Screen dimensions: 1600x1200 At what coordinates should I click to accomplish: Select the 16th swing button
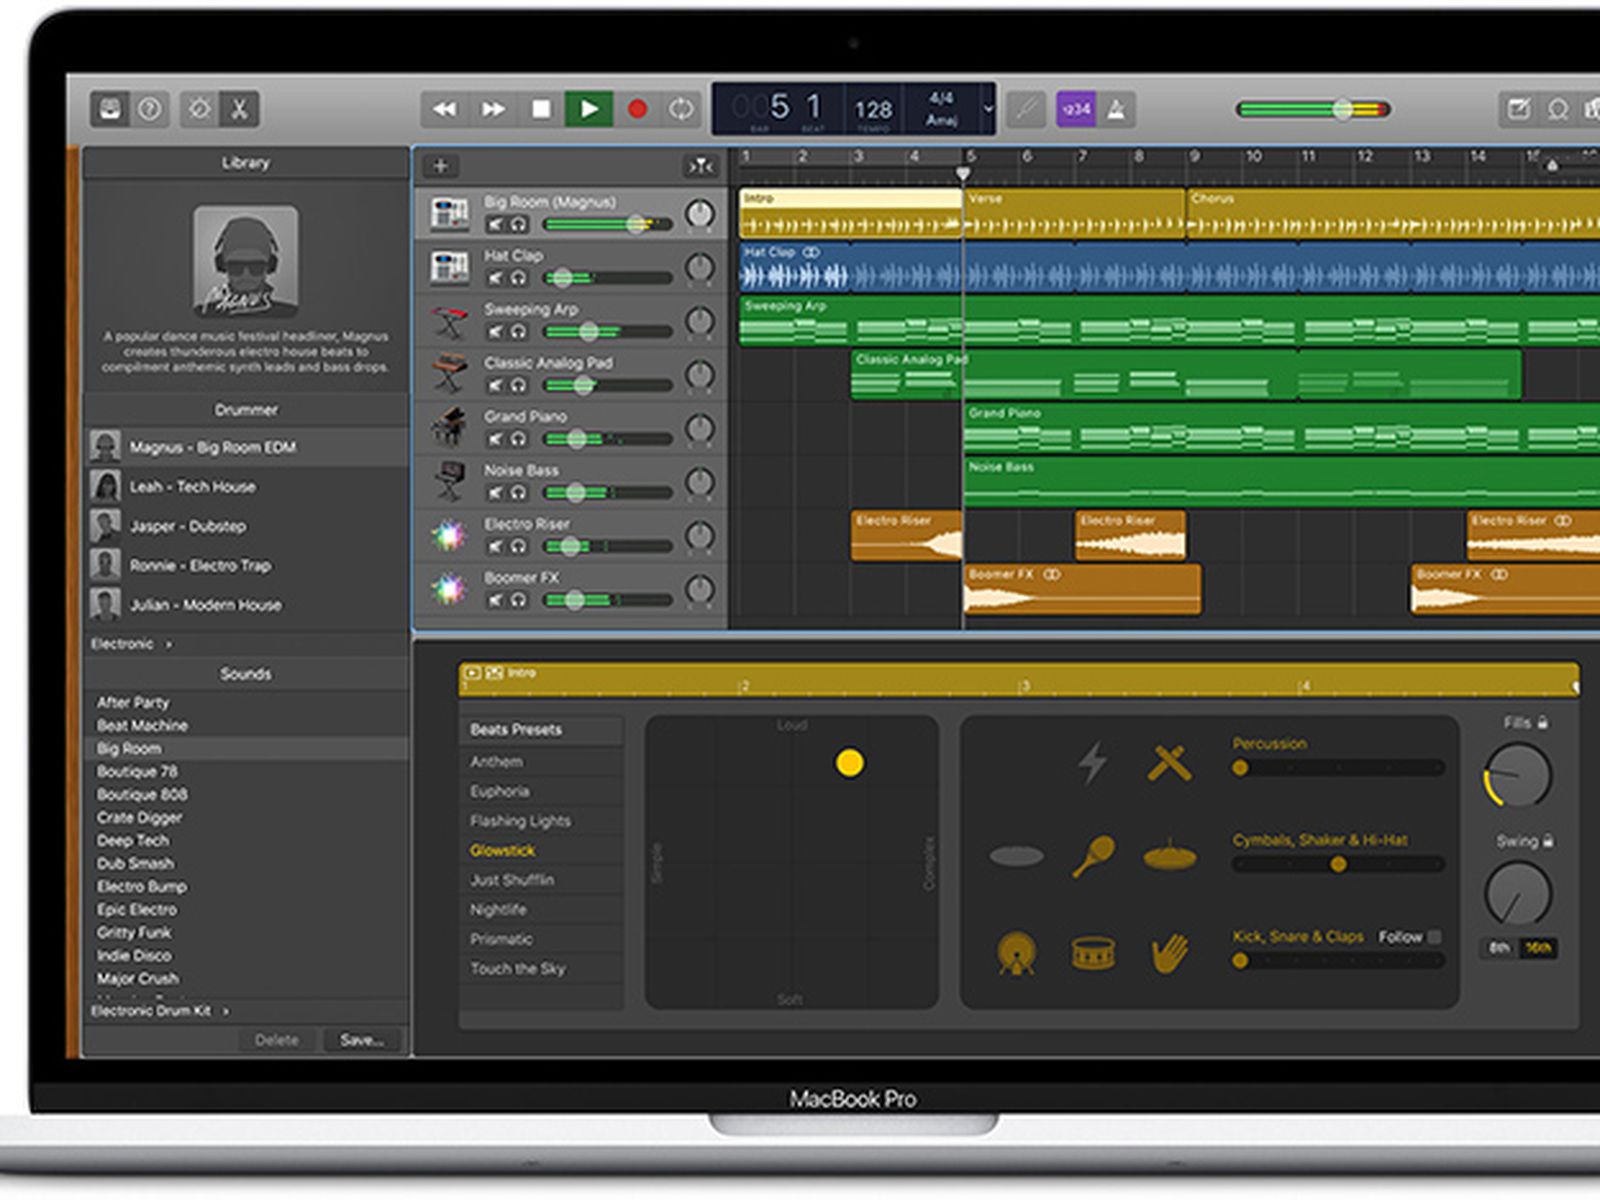[x=1538, y=948]
